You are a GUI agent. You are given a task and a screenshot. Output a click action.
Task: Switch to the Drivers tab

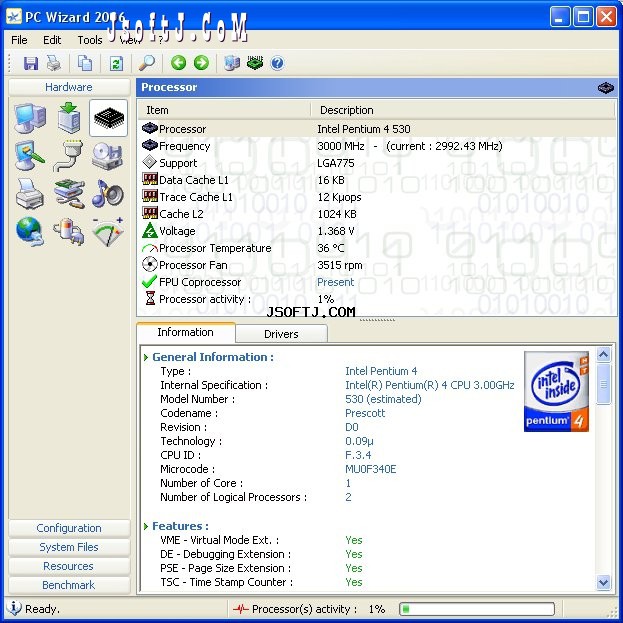point(281,334)
